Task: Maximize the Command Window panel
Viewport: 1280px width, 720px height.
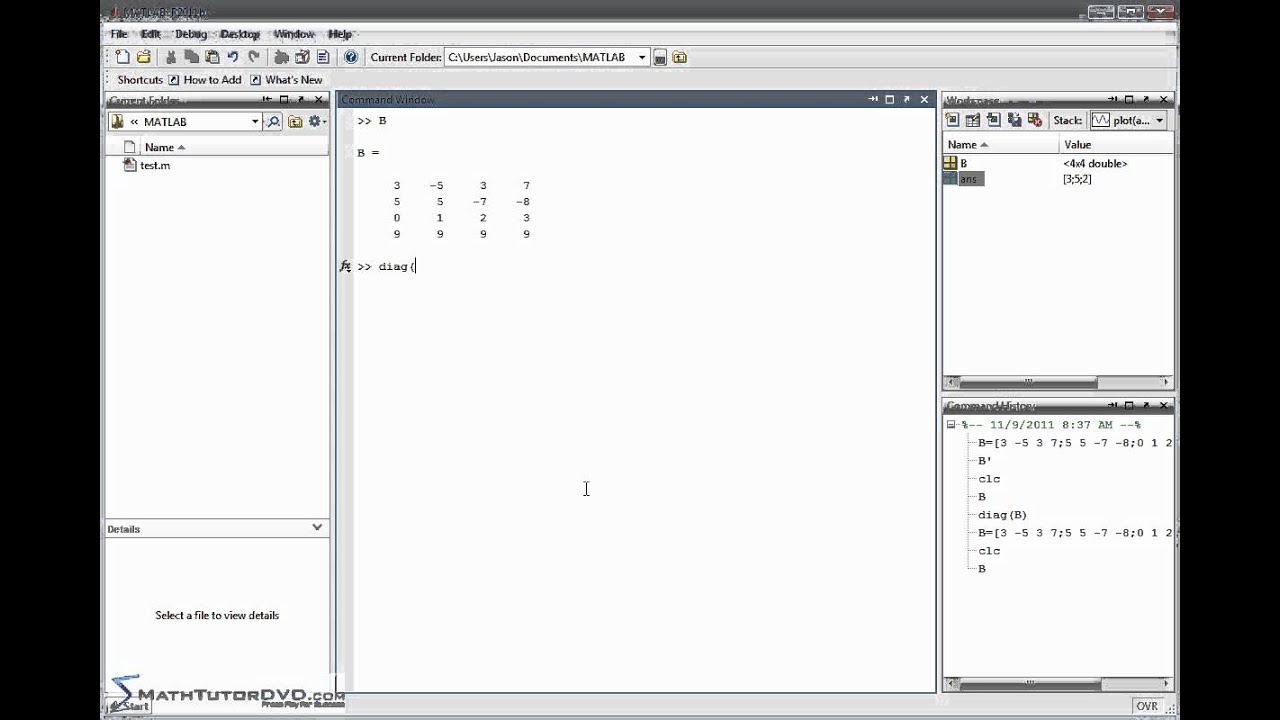Action: (889, 100)
